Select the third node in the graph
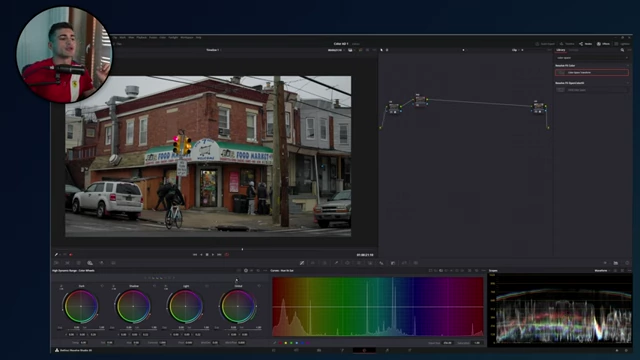 click(539, 107)
